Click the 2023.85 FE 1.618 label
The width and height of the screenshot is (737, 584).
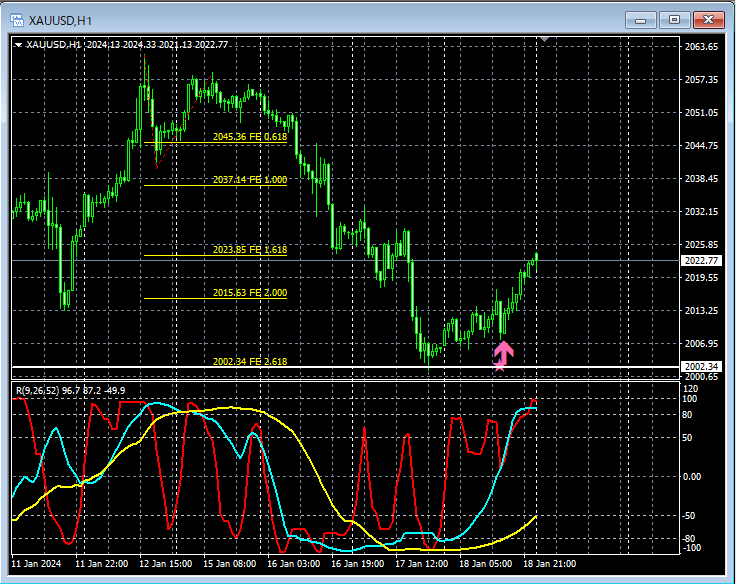(x=250, y=250)
